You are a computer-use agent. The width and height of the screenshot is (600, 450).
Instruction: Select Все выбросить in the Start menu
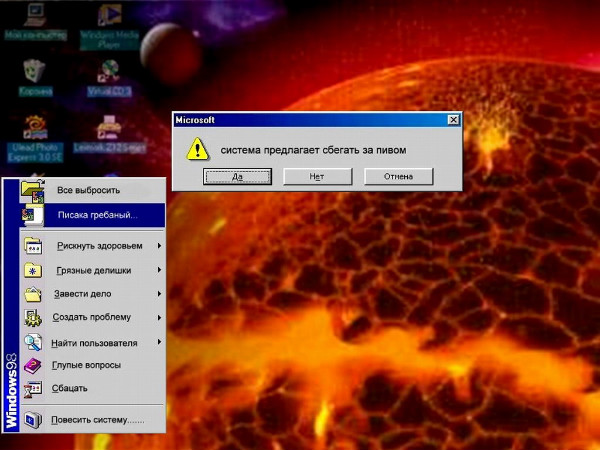coord(88,190)
